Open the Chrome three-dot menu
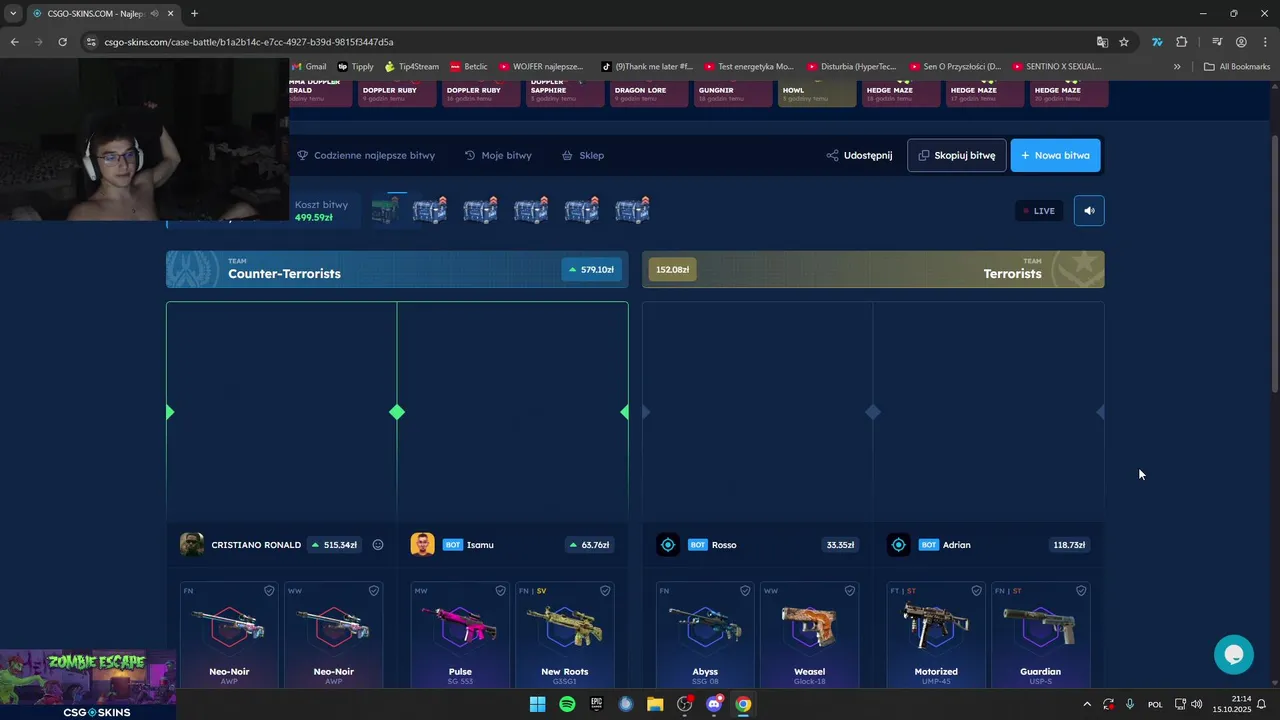1280x720 pixels. pos(1264,42)
